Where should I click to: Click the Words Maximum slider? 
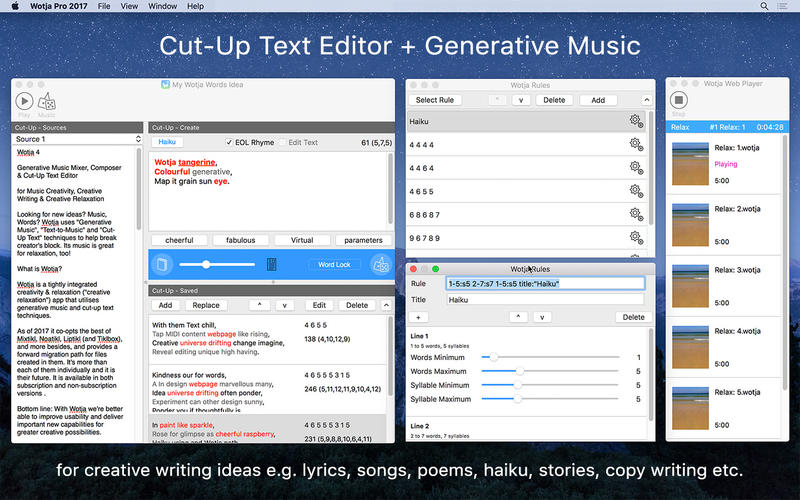551,371
